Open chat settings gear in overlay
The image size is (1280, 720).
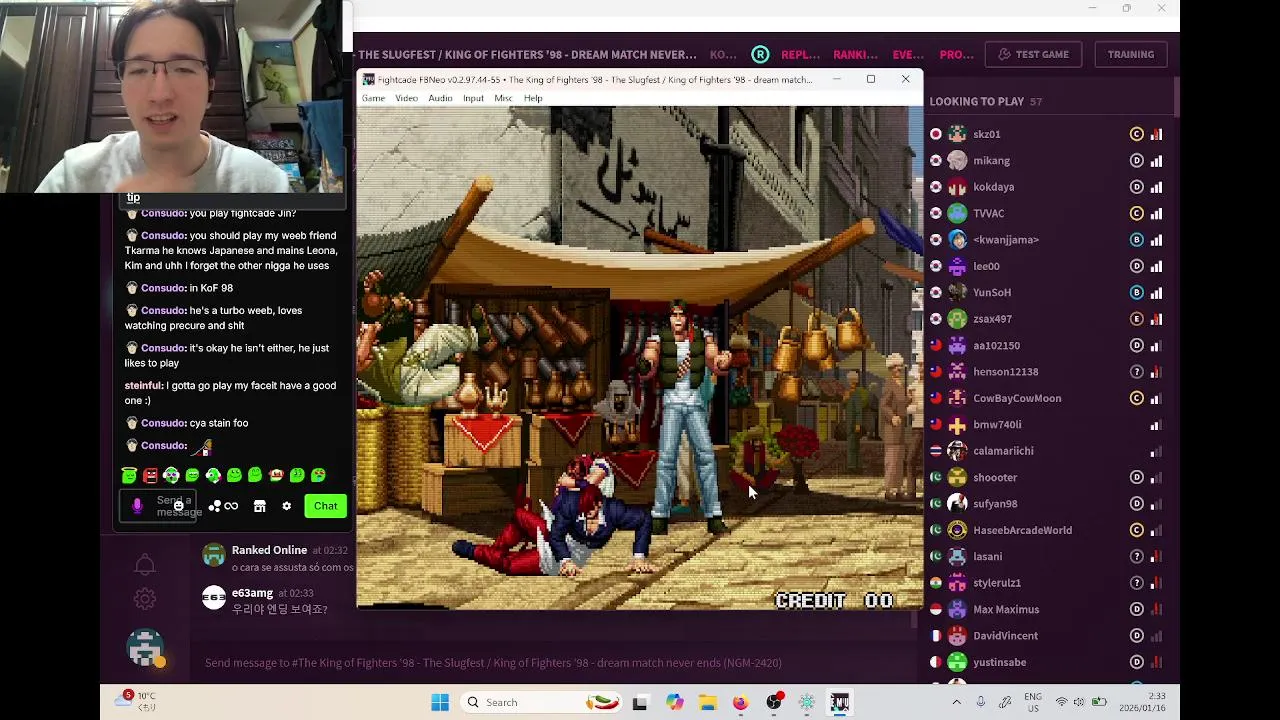(286, 506)
